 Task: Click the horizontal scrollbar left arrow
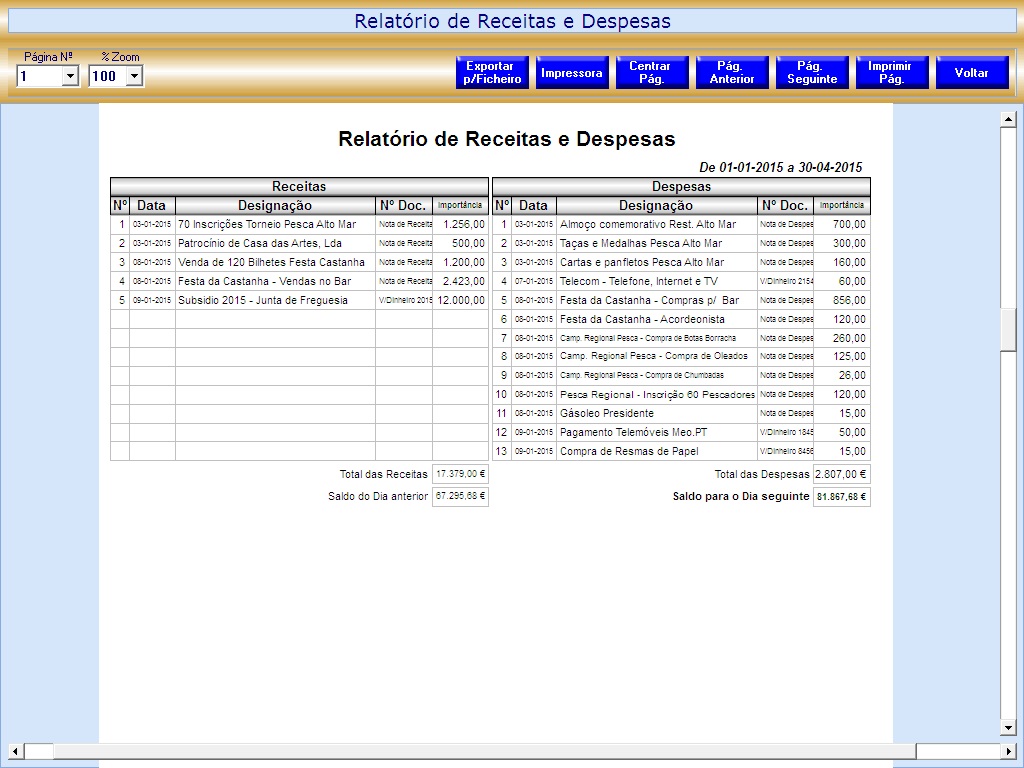(15, 751)
